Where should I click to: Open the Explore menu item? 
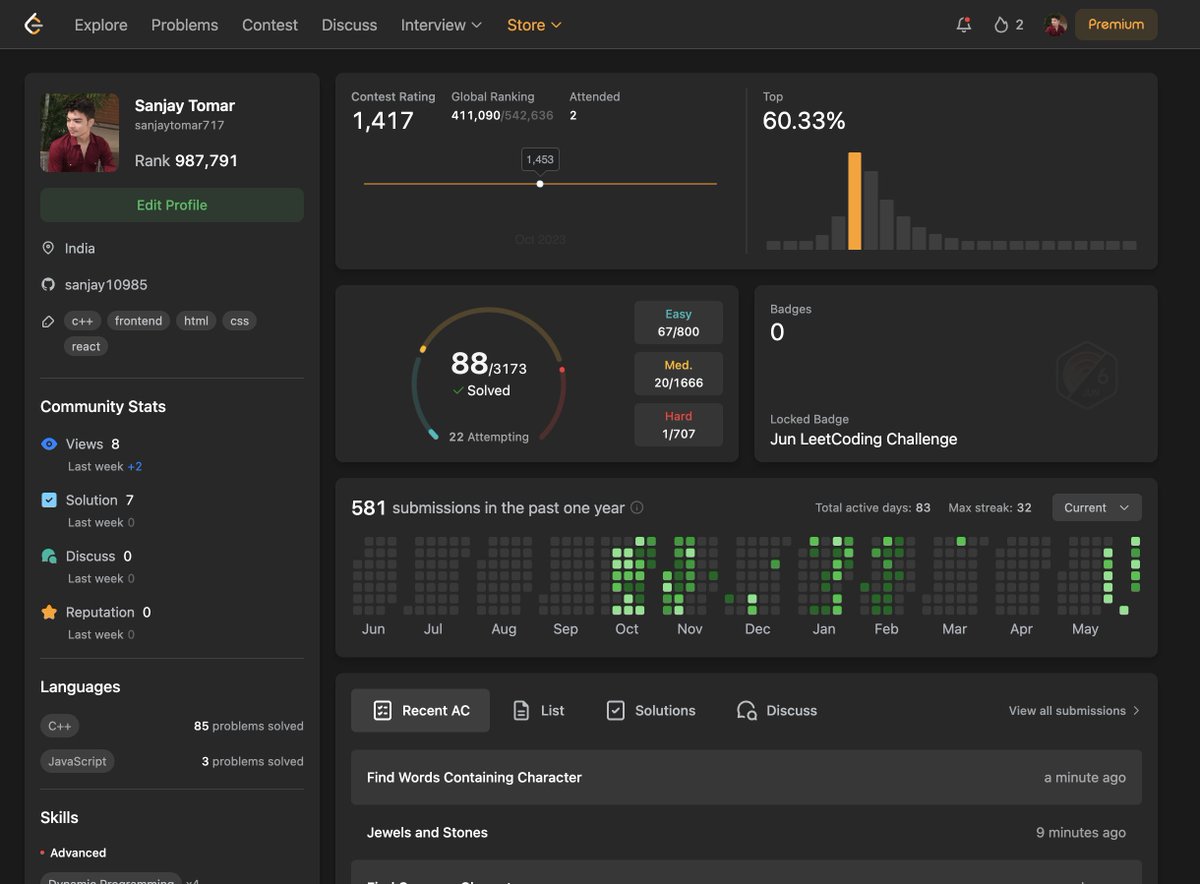[101, 25]
